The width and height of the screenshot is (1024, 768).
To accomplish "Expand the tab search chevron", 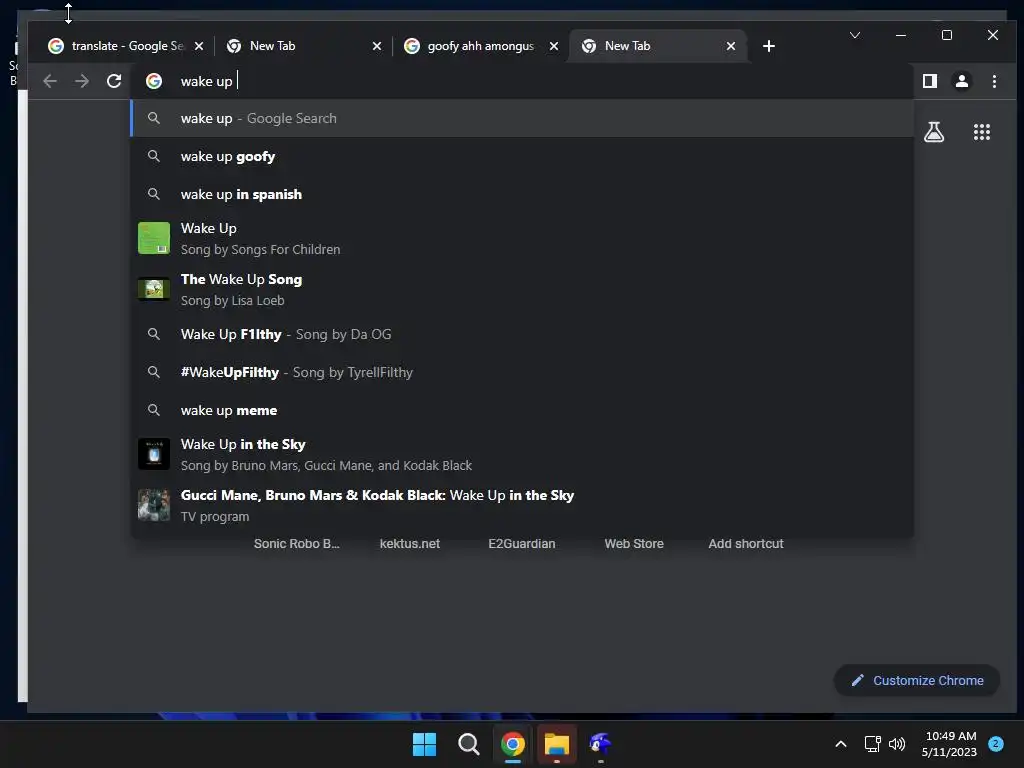I will pos(855,35).
